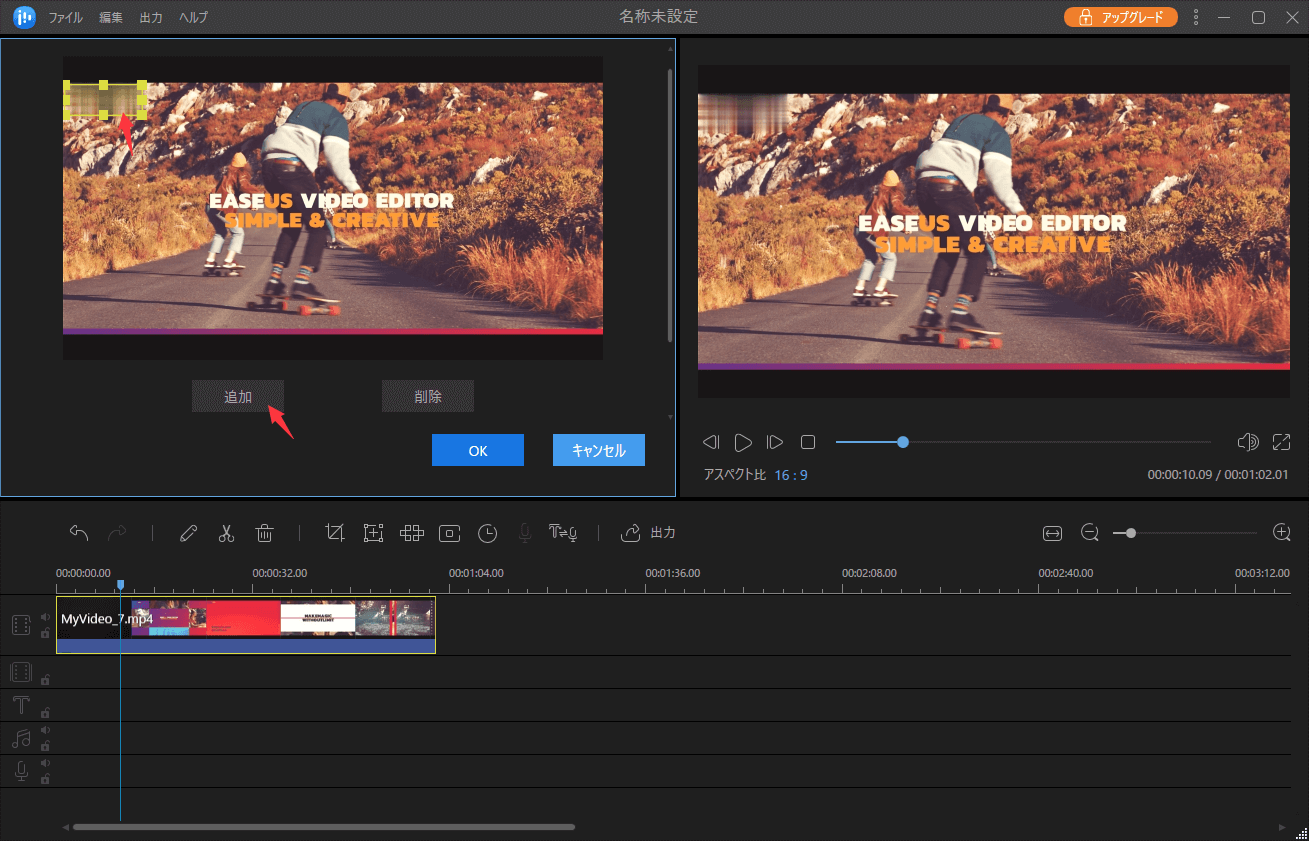Open the clock duration tool
Screen dimensions: 1309x841
(487, 533)
